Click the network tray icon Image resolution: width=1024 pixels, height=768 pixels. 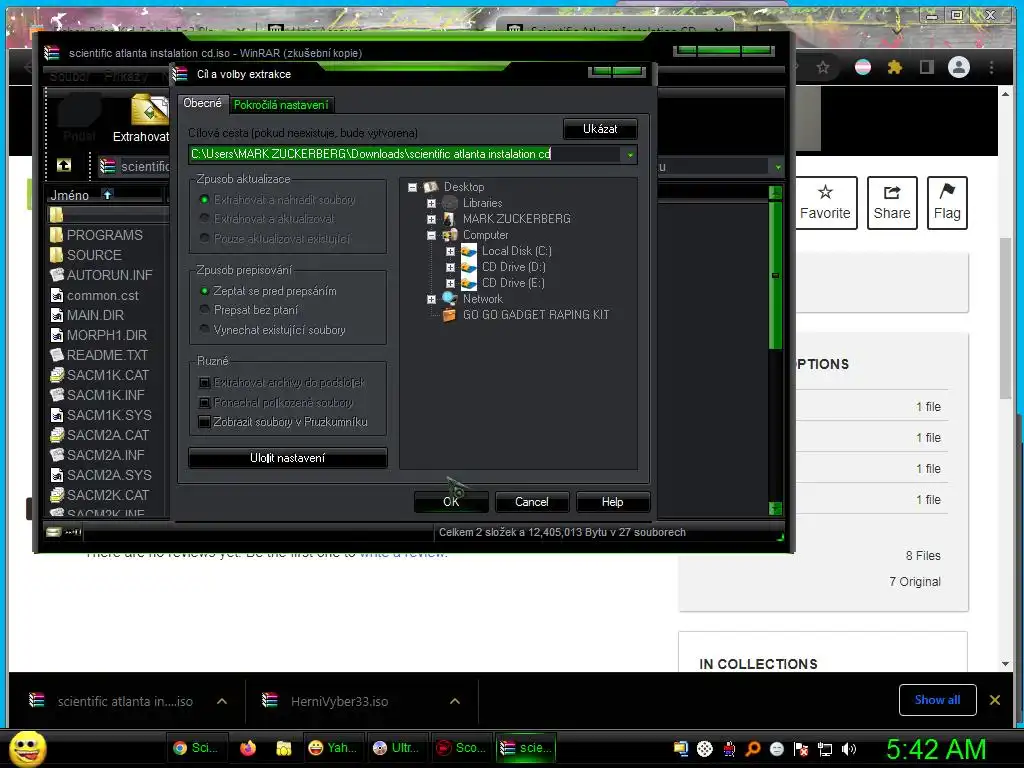(825, 749)
